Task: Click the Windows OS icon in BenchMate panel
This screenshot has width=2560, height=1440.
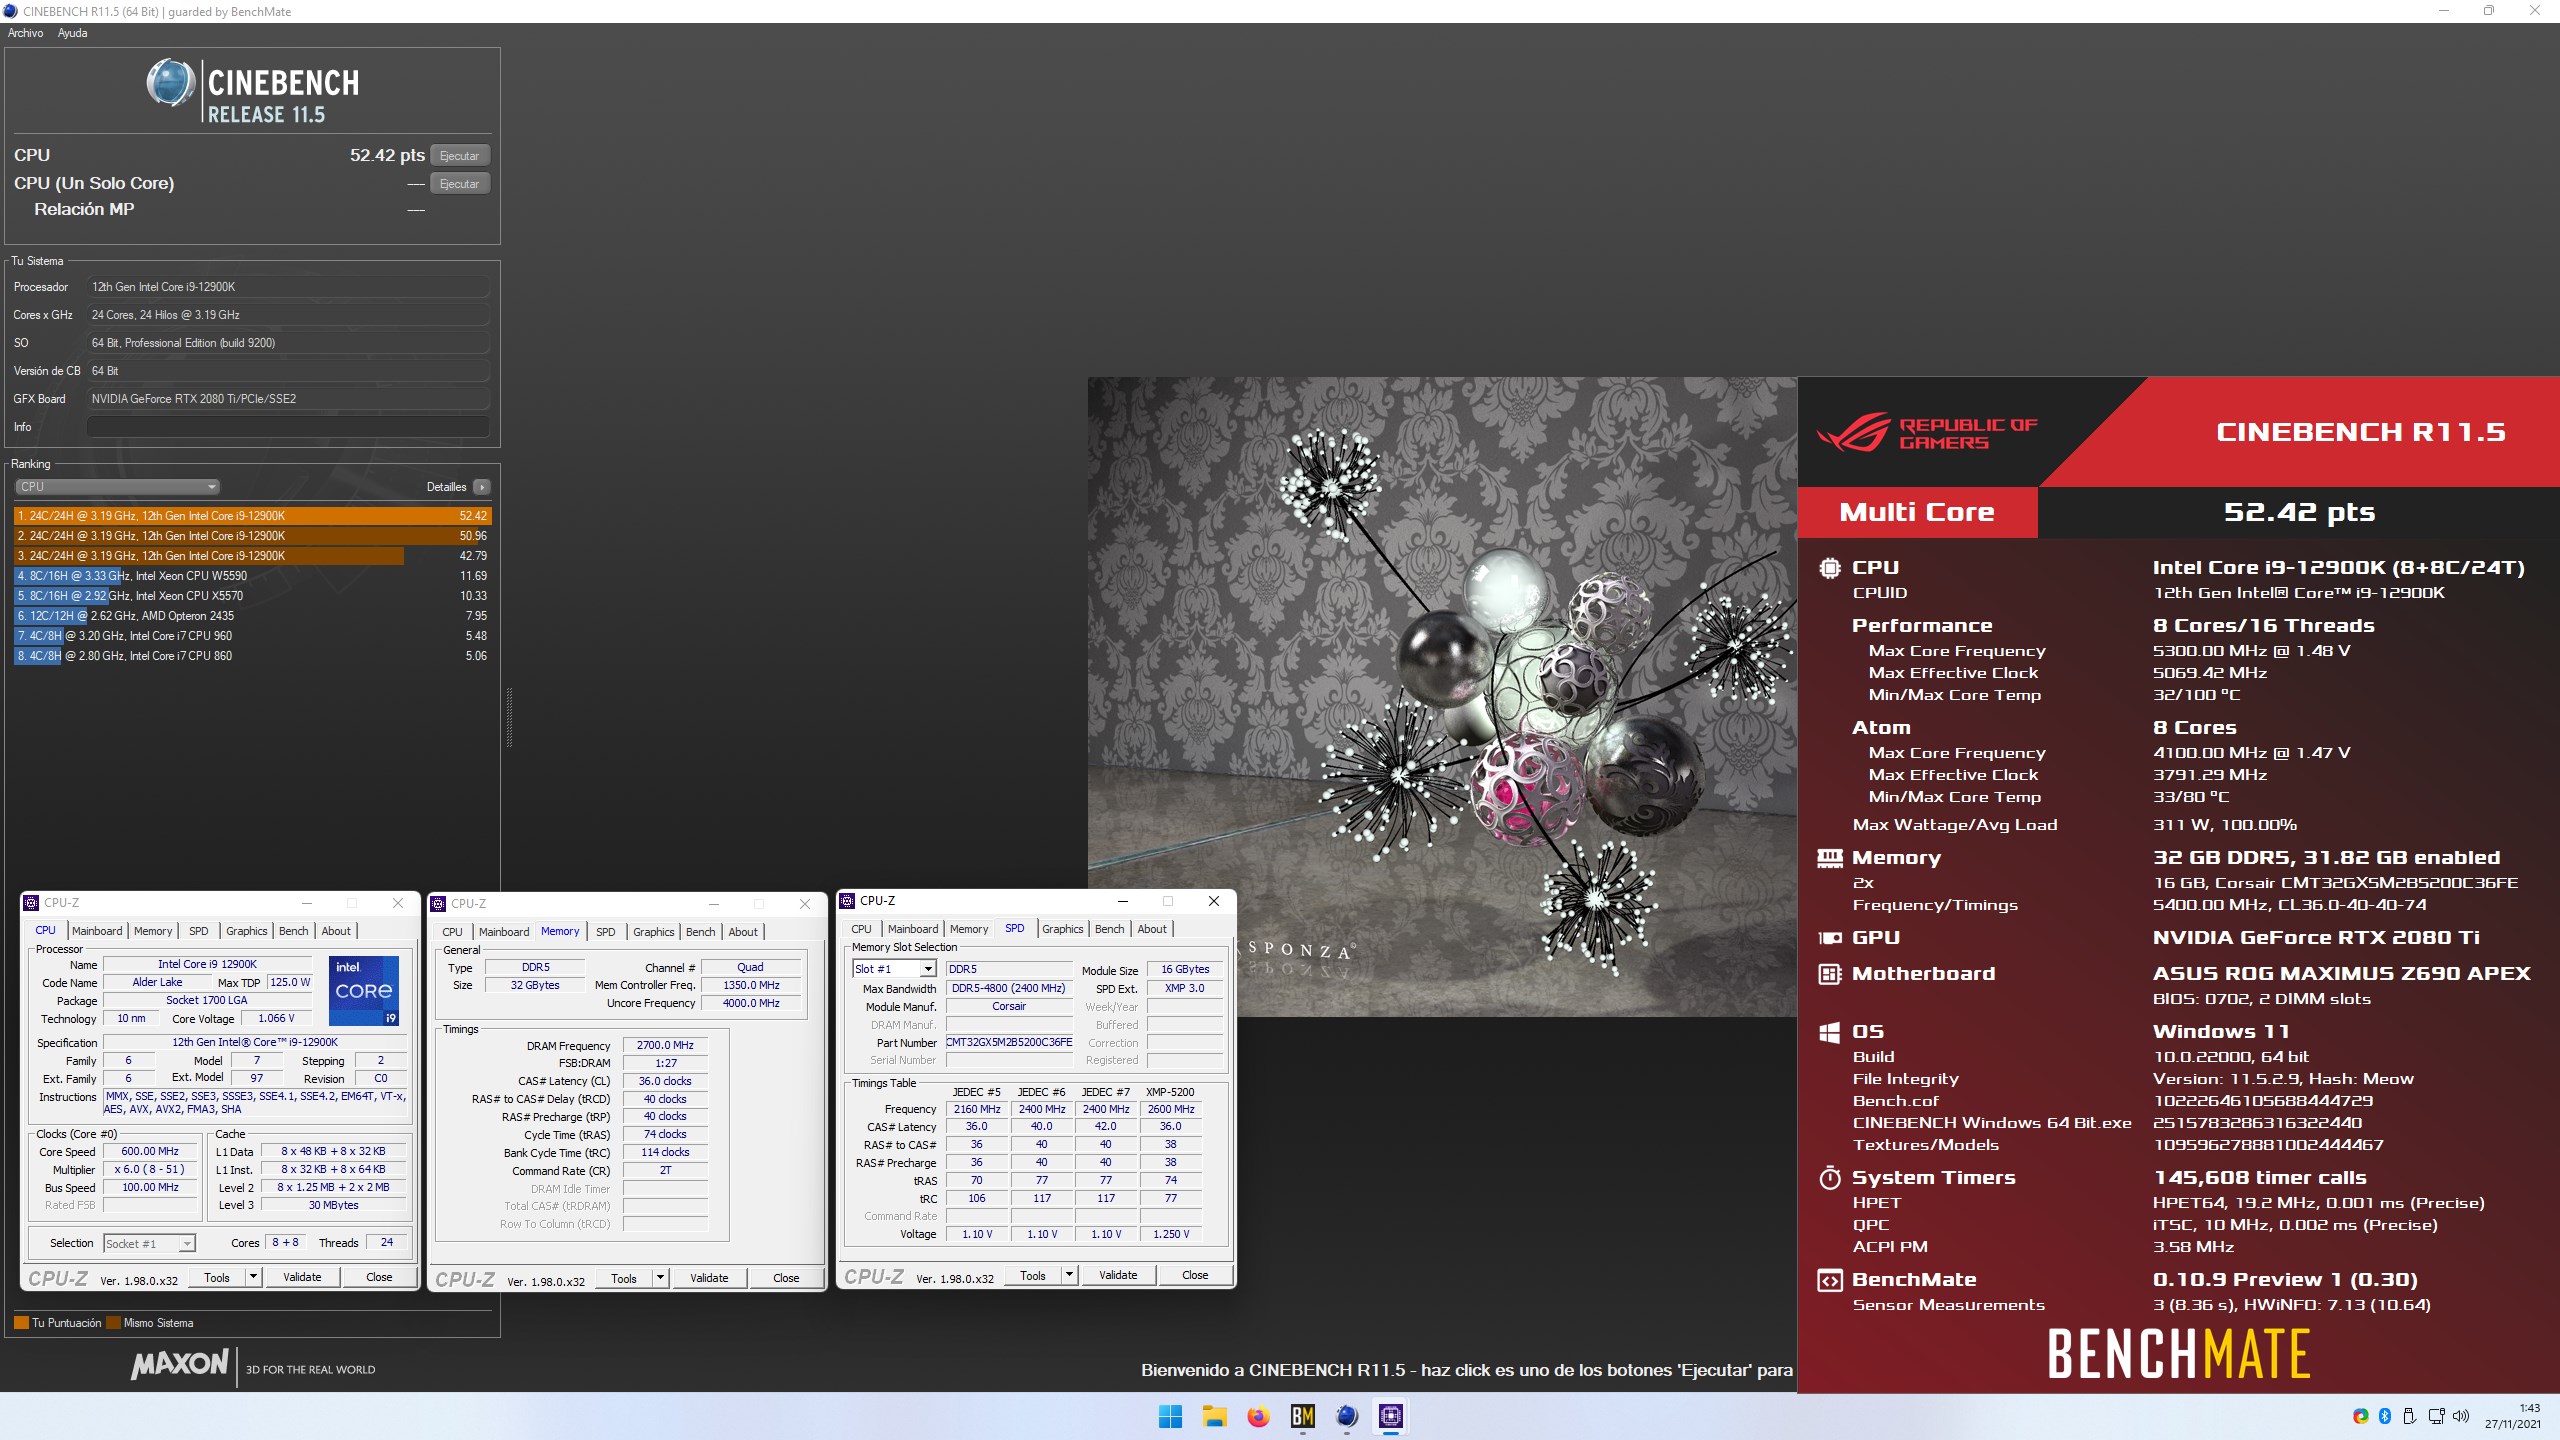Action: click(1830, 1032)
